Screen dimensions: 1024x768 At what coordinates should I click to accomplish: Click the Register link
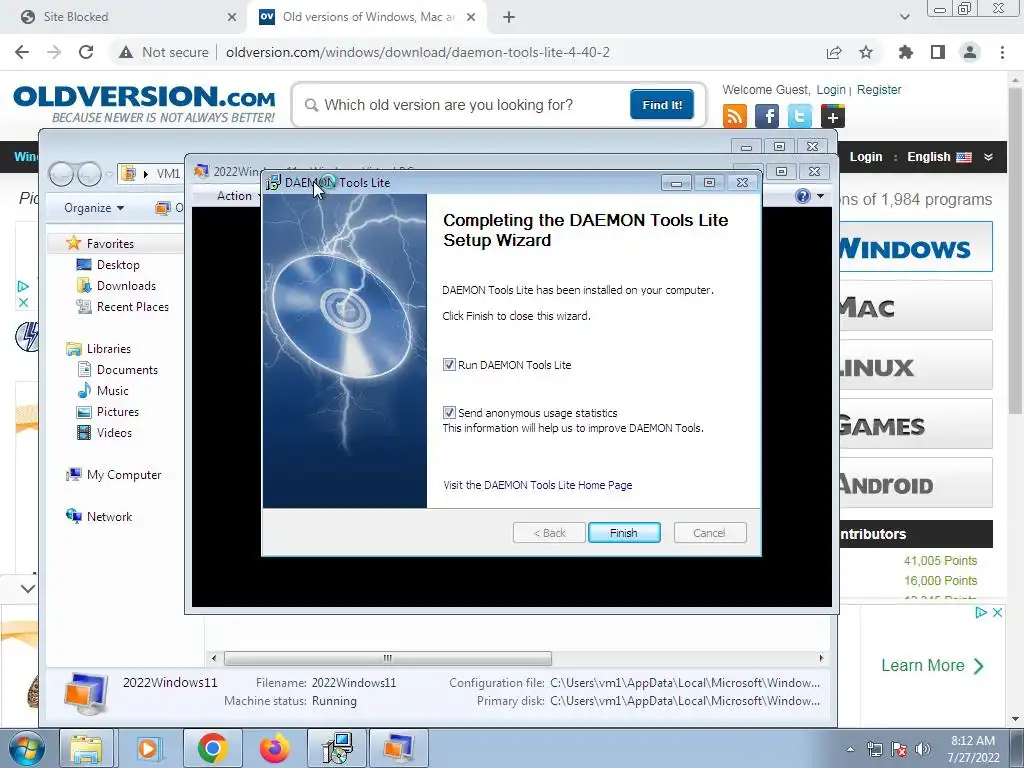point(878,89)
